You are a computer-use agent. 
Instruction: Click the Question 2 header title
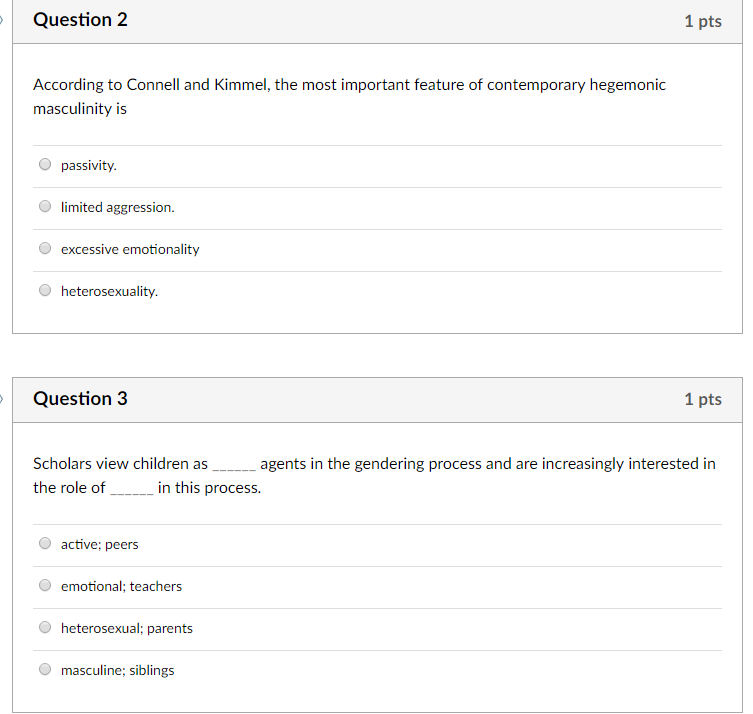(x=80, y=20)
